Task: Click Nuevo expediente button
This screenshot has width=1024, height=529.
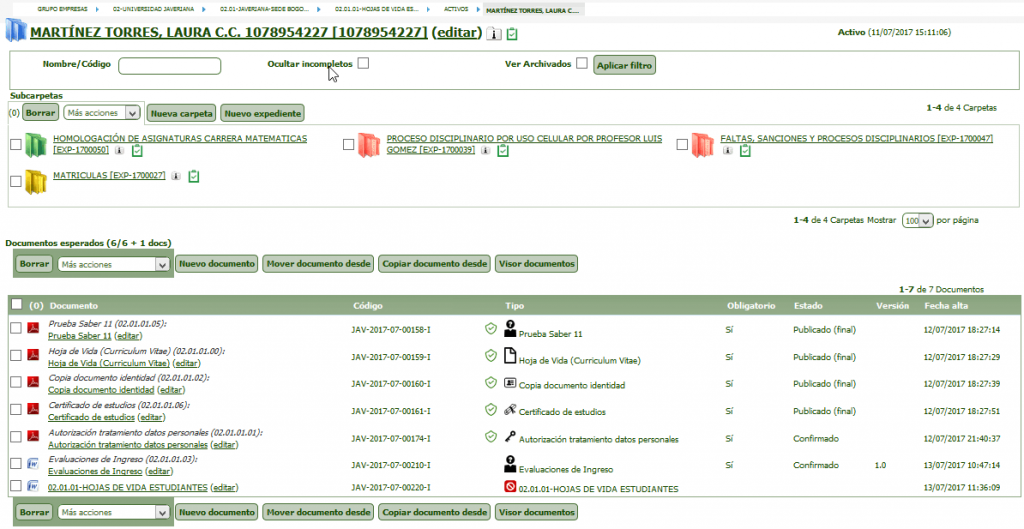Action: [x=263, y=113]
